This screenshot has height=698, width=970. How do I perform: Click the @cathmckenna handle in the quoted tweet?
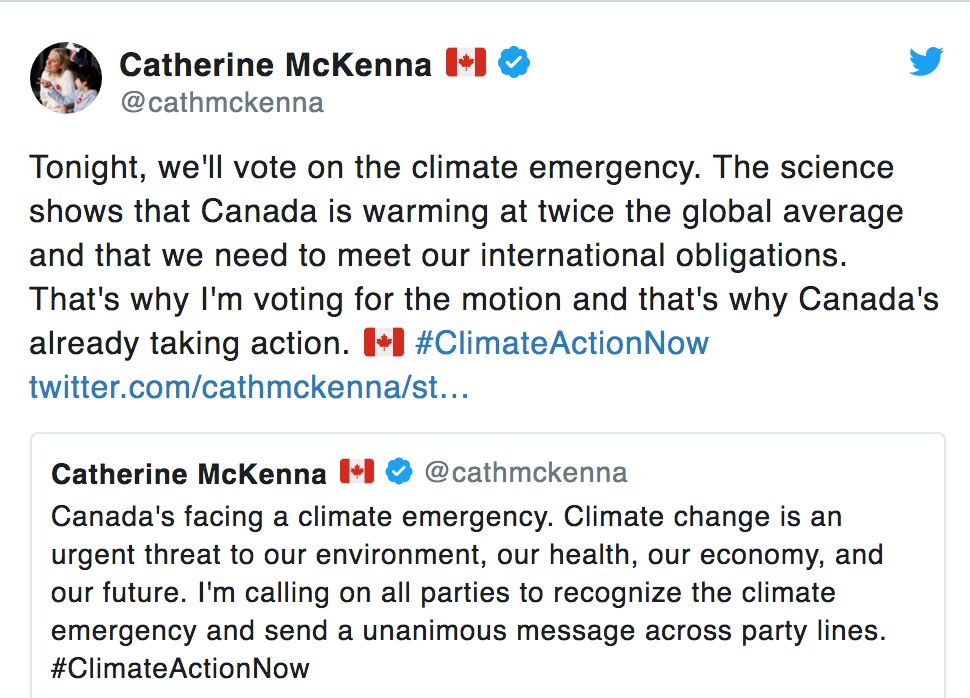[x=526, y=472]
